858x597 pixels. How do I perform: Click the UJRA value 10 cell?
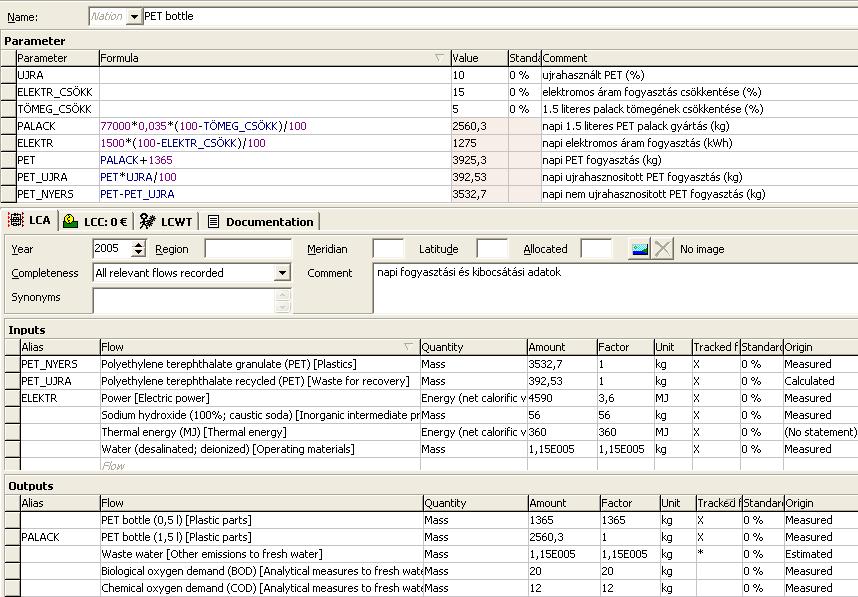coord(479,75)
